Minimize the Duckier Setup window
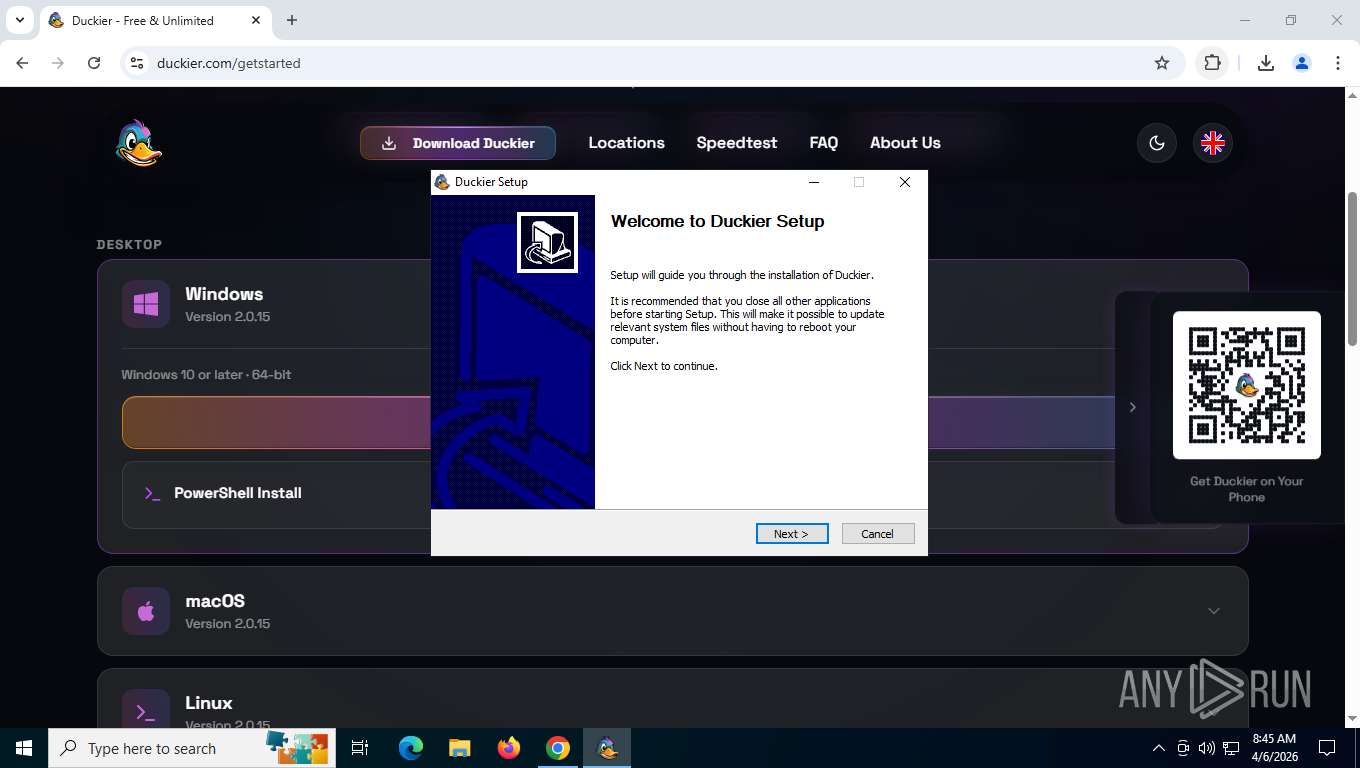This screenshot has height=768, width=1360. tap(814, 182)
